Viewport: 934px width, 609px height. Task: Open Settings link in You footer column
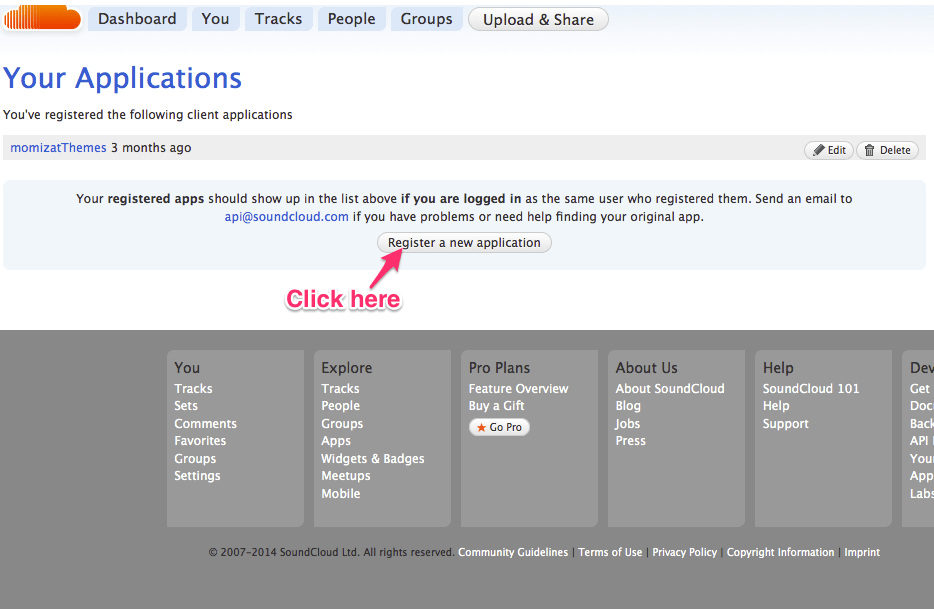197,476
